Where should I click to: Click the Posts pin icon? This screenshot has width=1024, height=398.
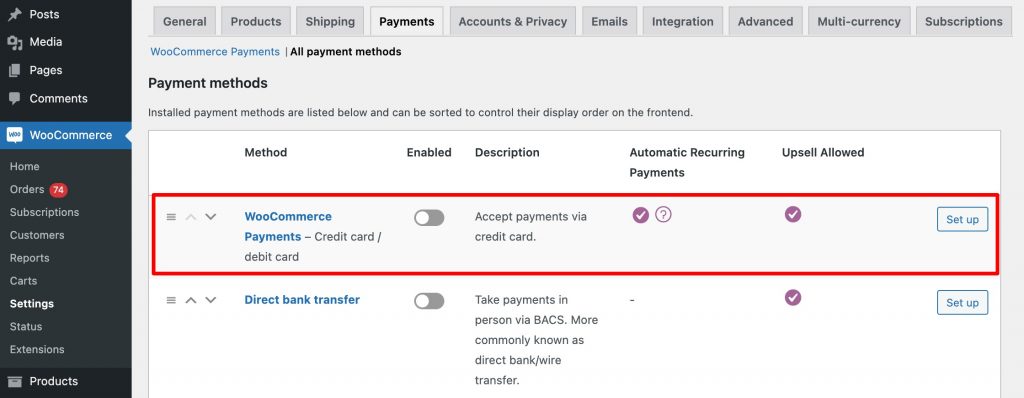(x=14, y=14)
